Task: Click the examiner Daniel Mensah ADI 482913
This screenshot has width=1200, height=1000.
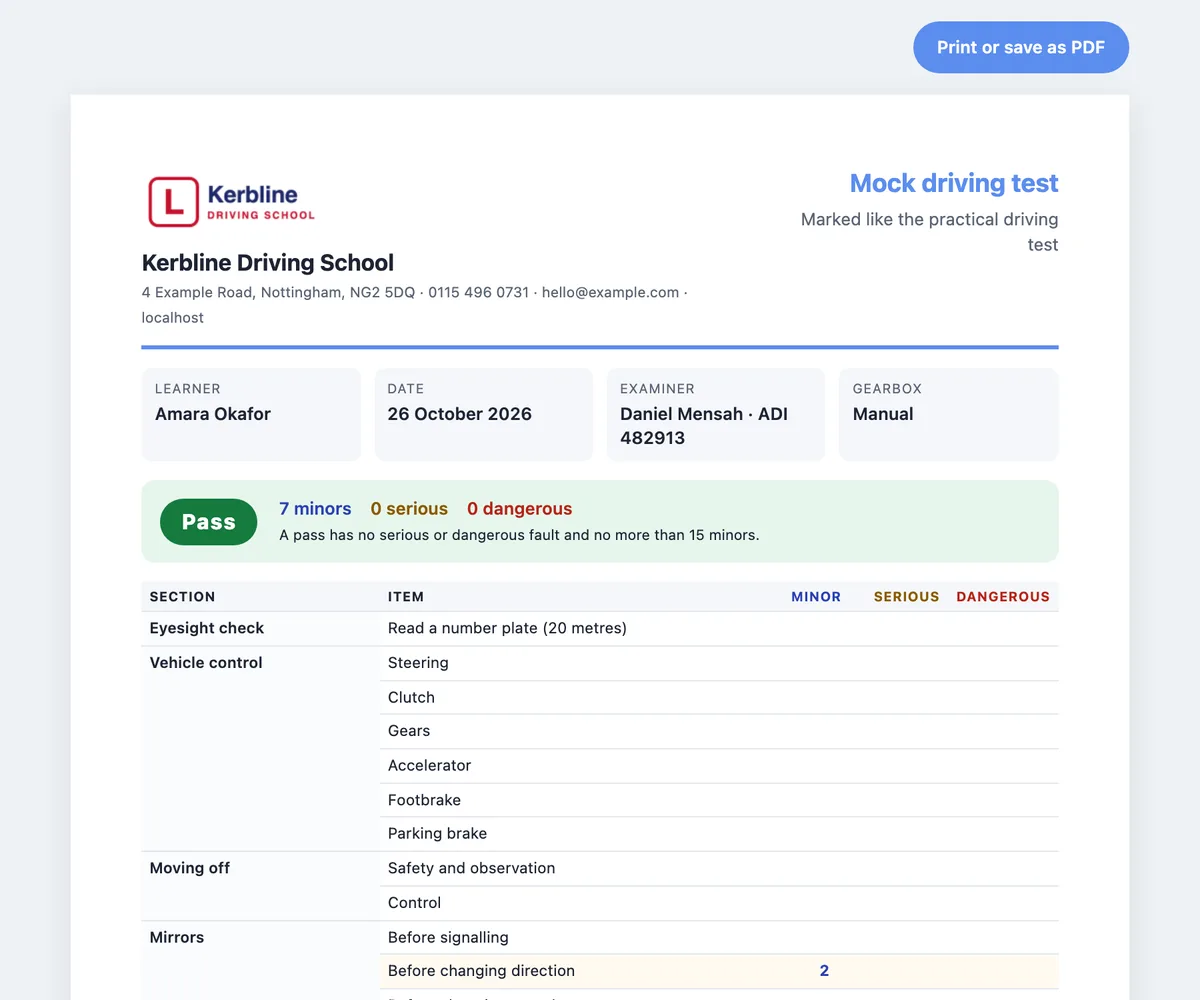Action: pyautogui.click(x=704, y=426)
